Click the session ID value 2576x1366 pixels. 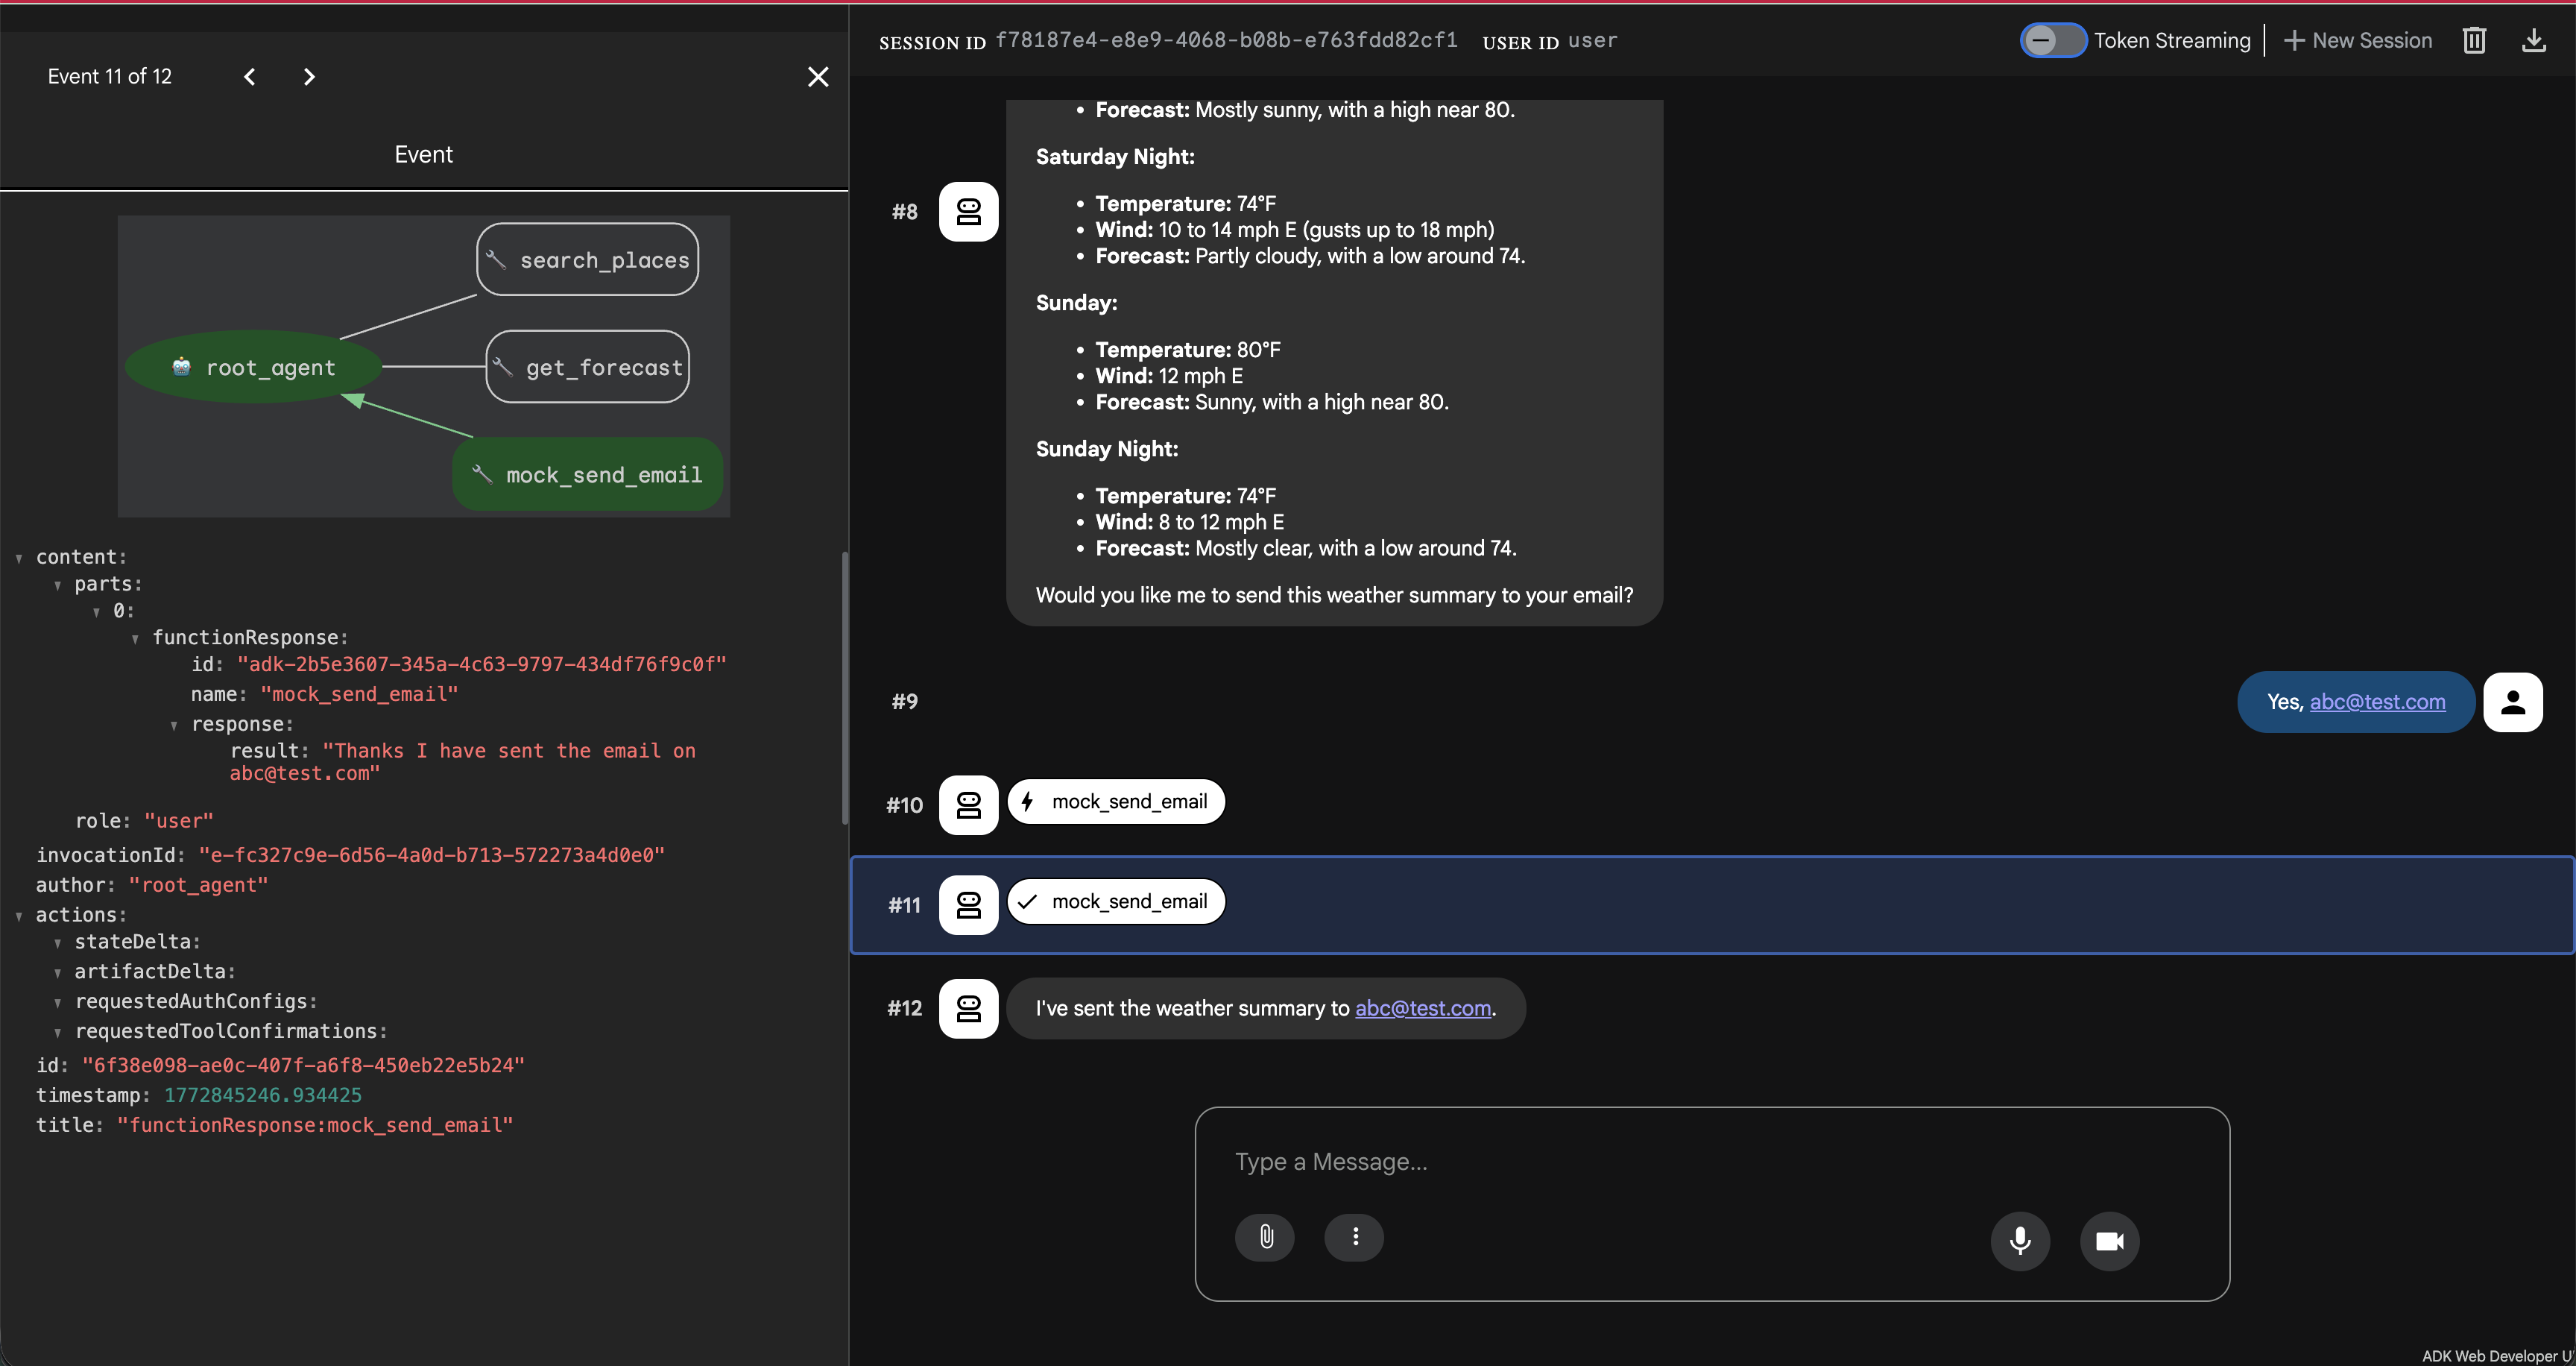pyautogui.click(x=1226, y=40)
